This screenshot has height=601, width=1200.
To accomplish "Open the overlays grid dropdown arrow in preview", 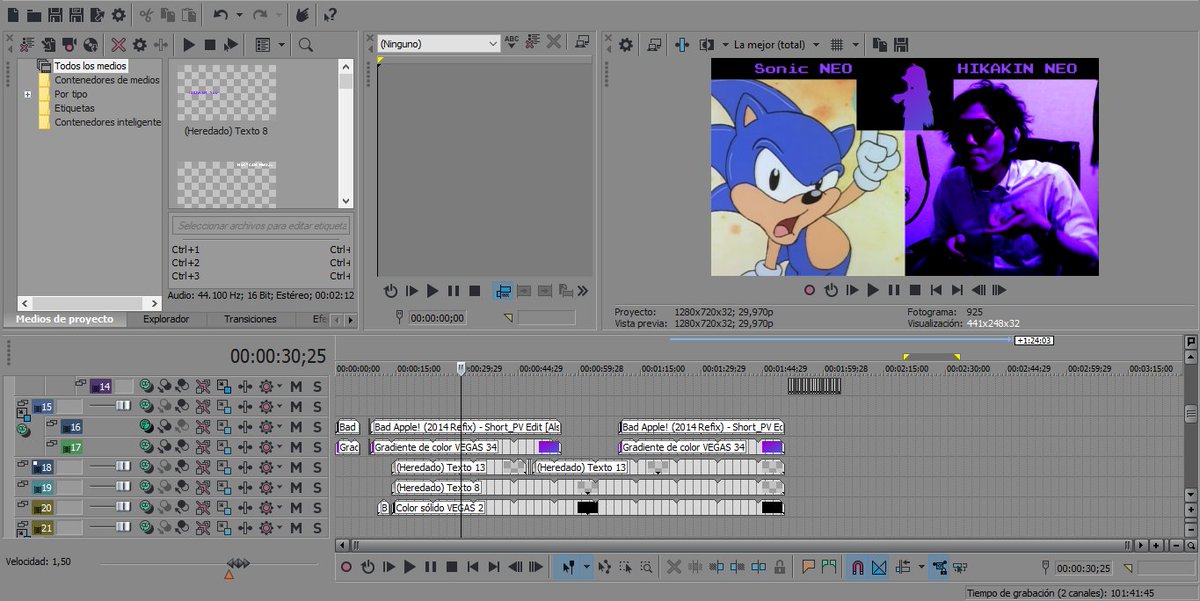I will (857, 45).
